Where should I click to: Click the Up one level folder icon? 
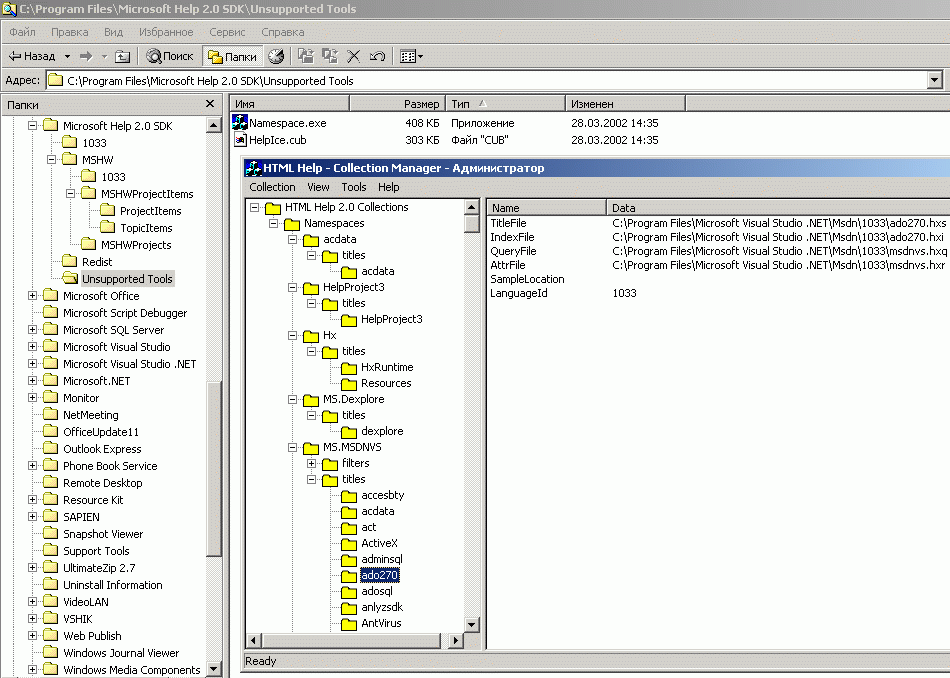point(122,56)
